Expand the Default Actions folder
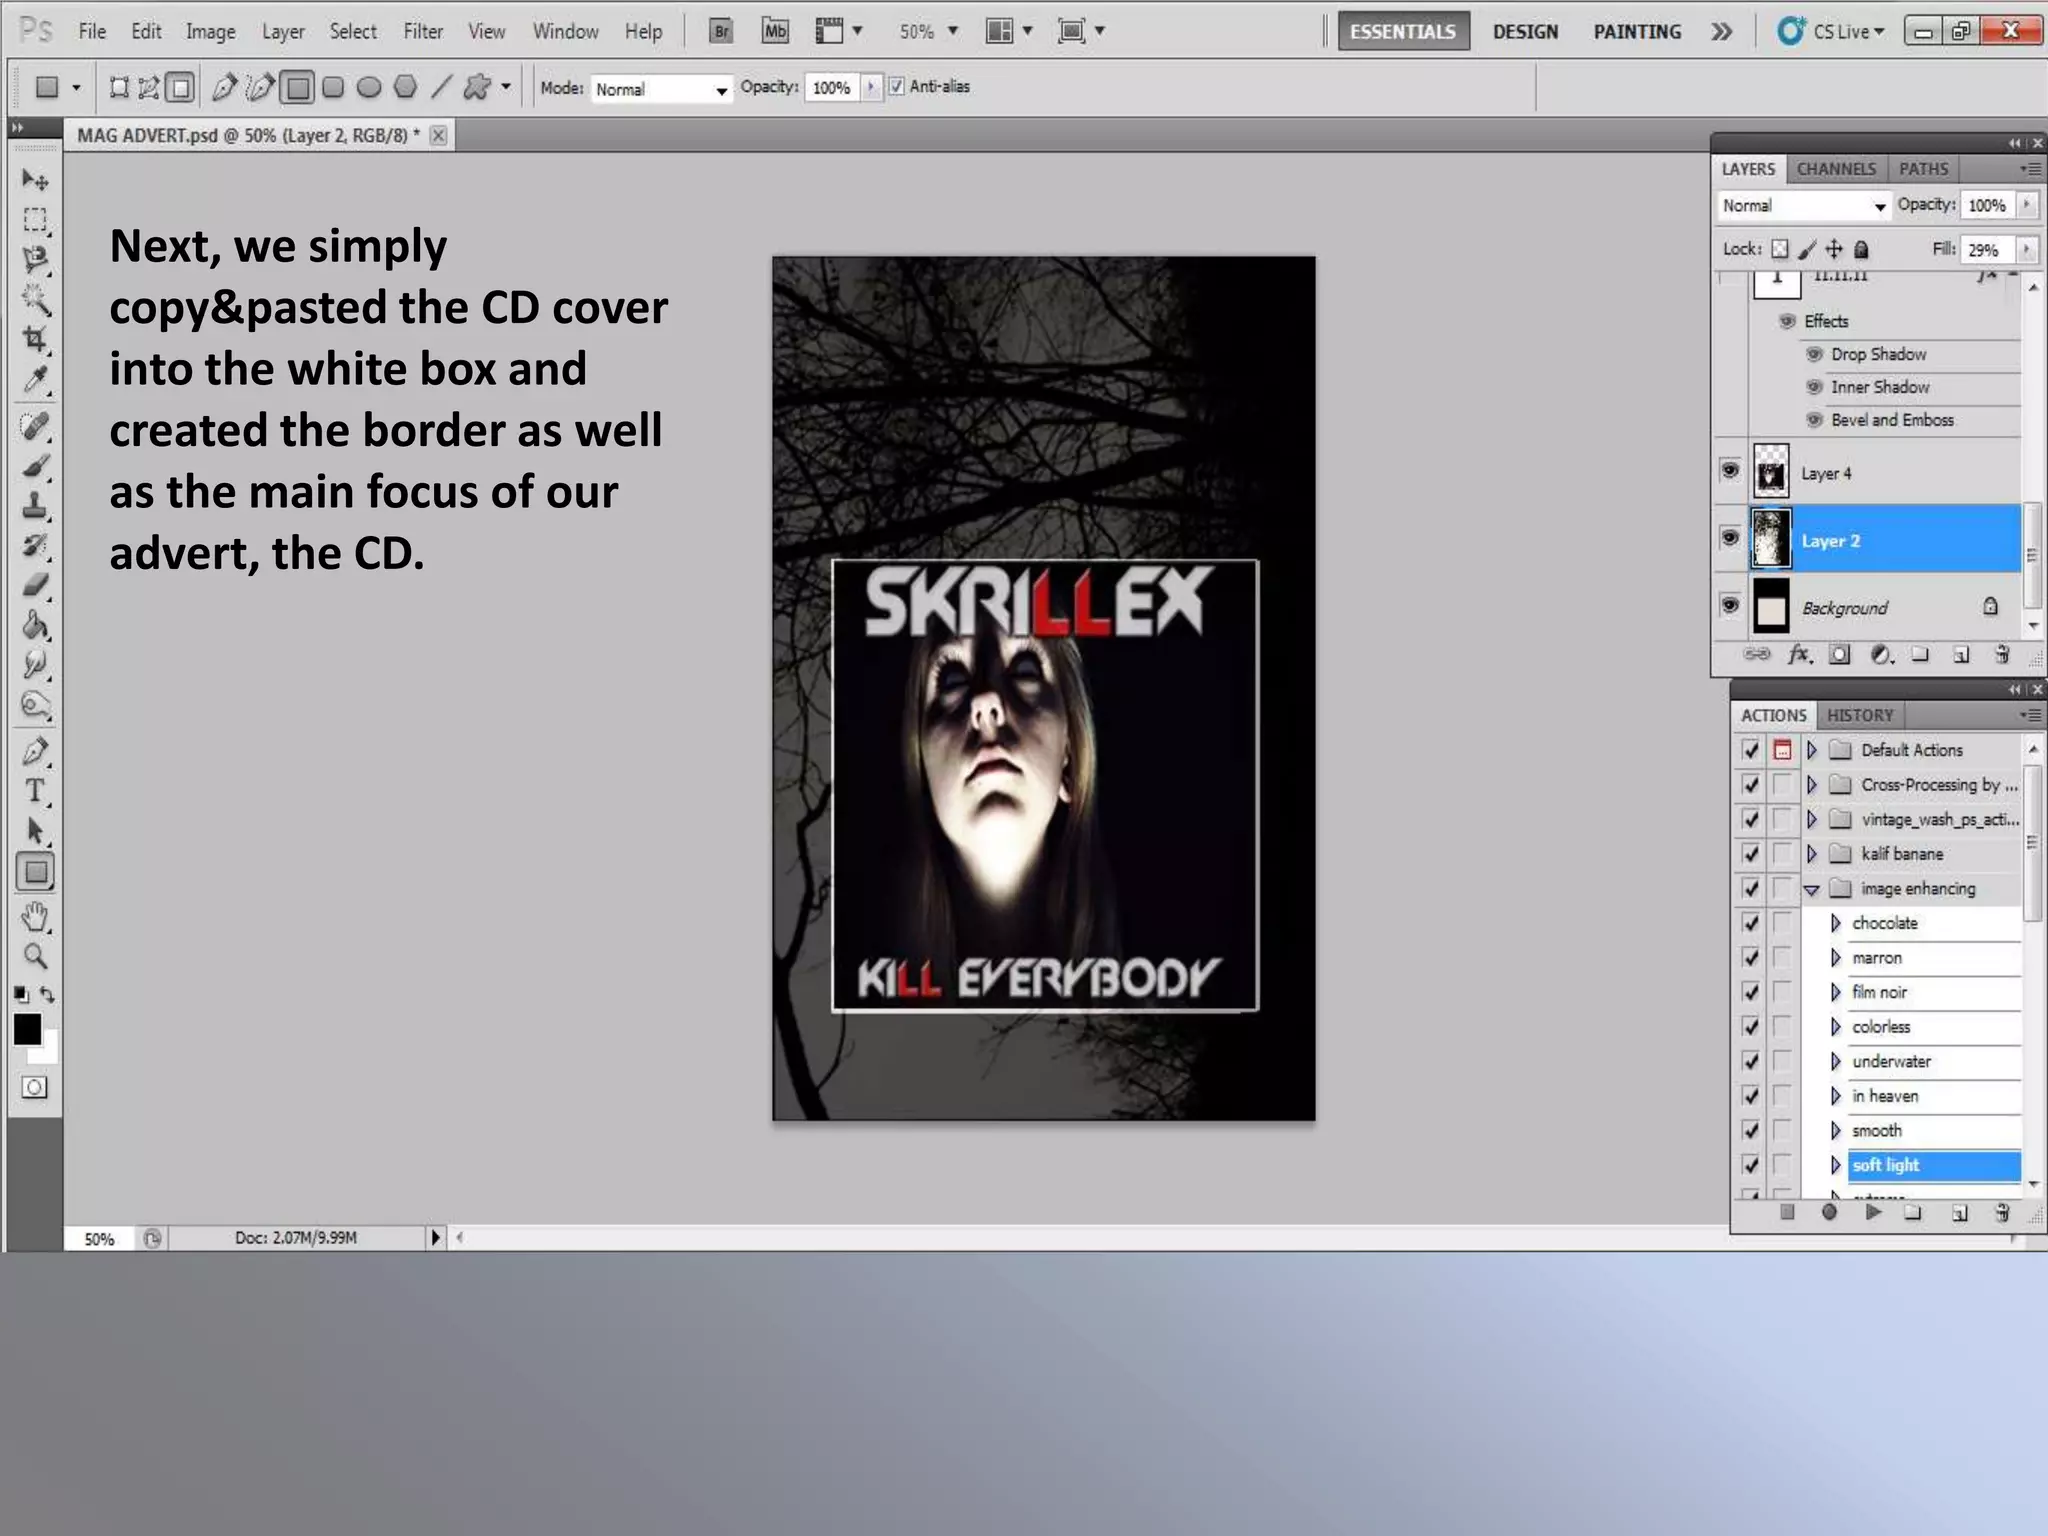 (1811, 750)
